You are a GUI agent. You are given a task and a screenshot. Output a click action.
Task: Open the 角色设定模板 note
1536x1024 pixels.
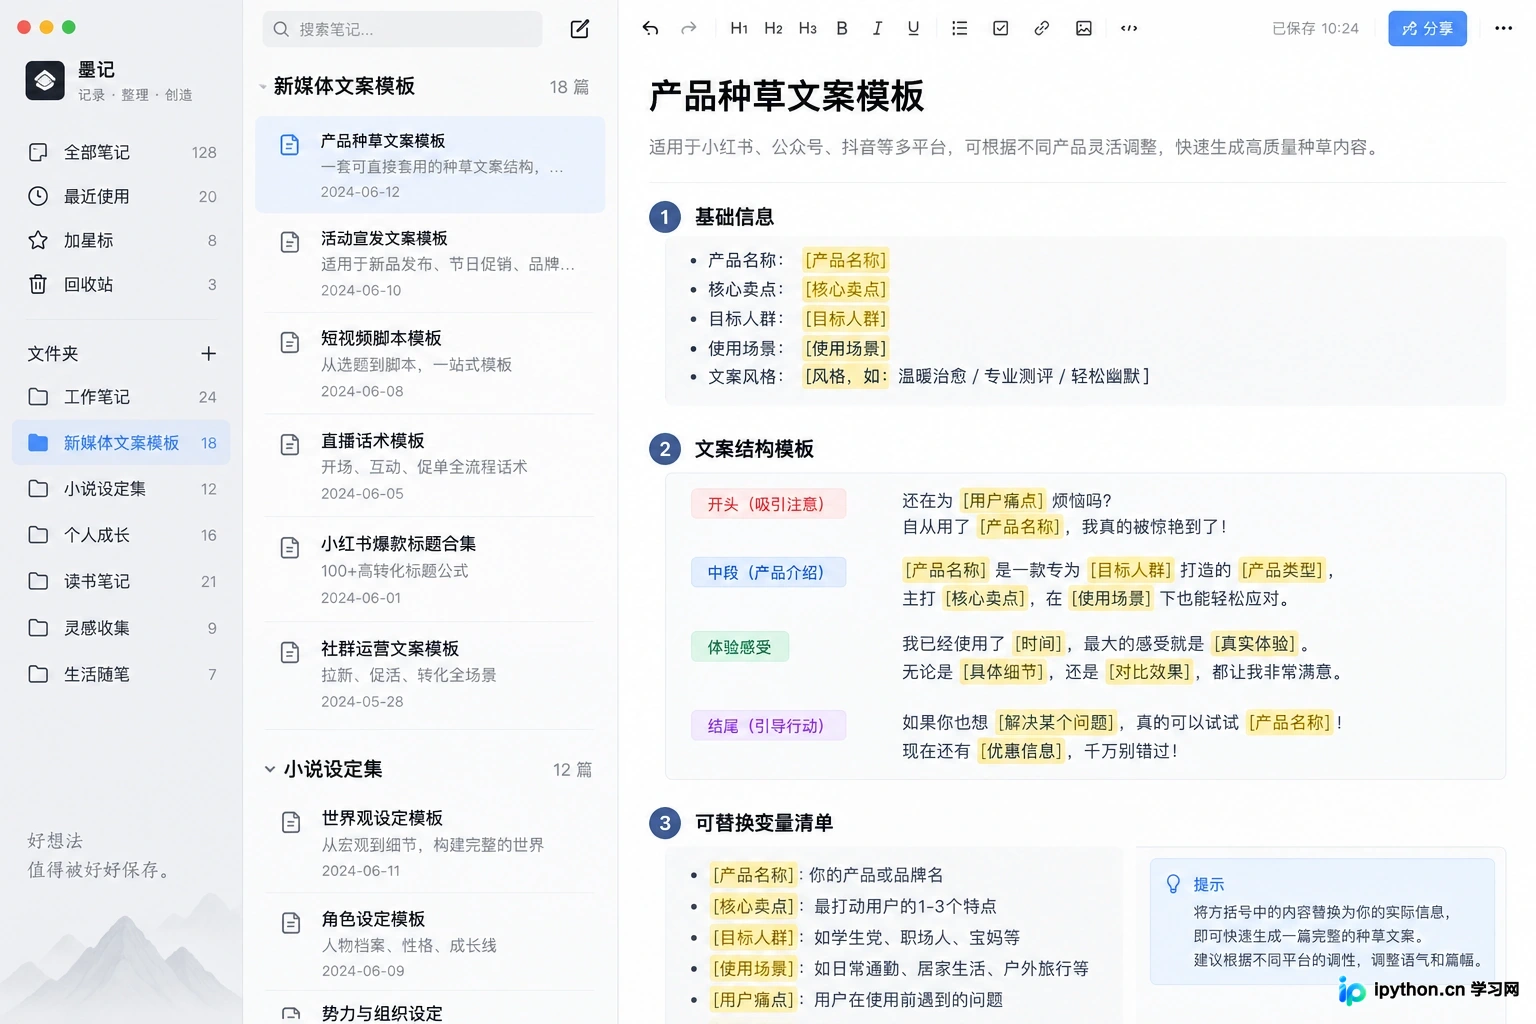(430, 943)
